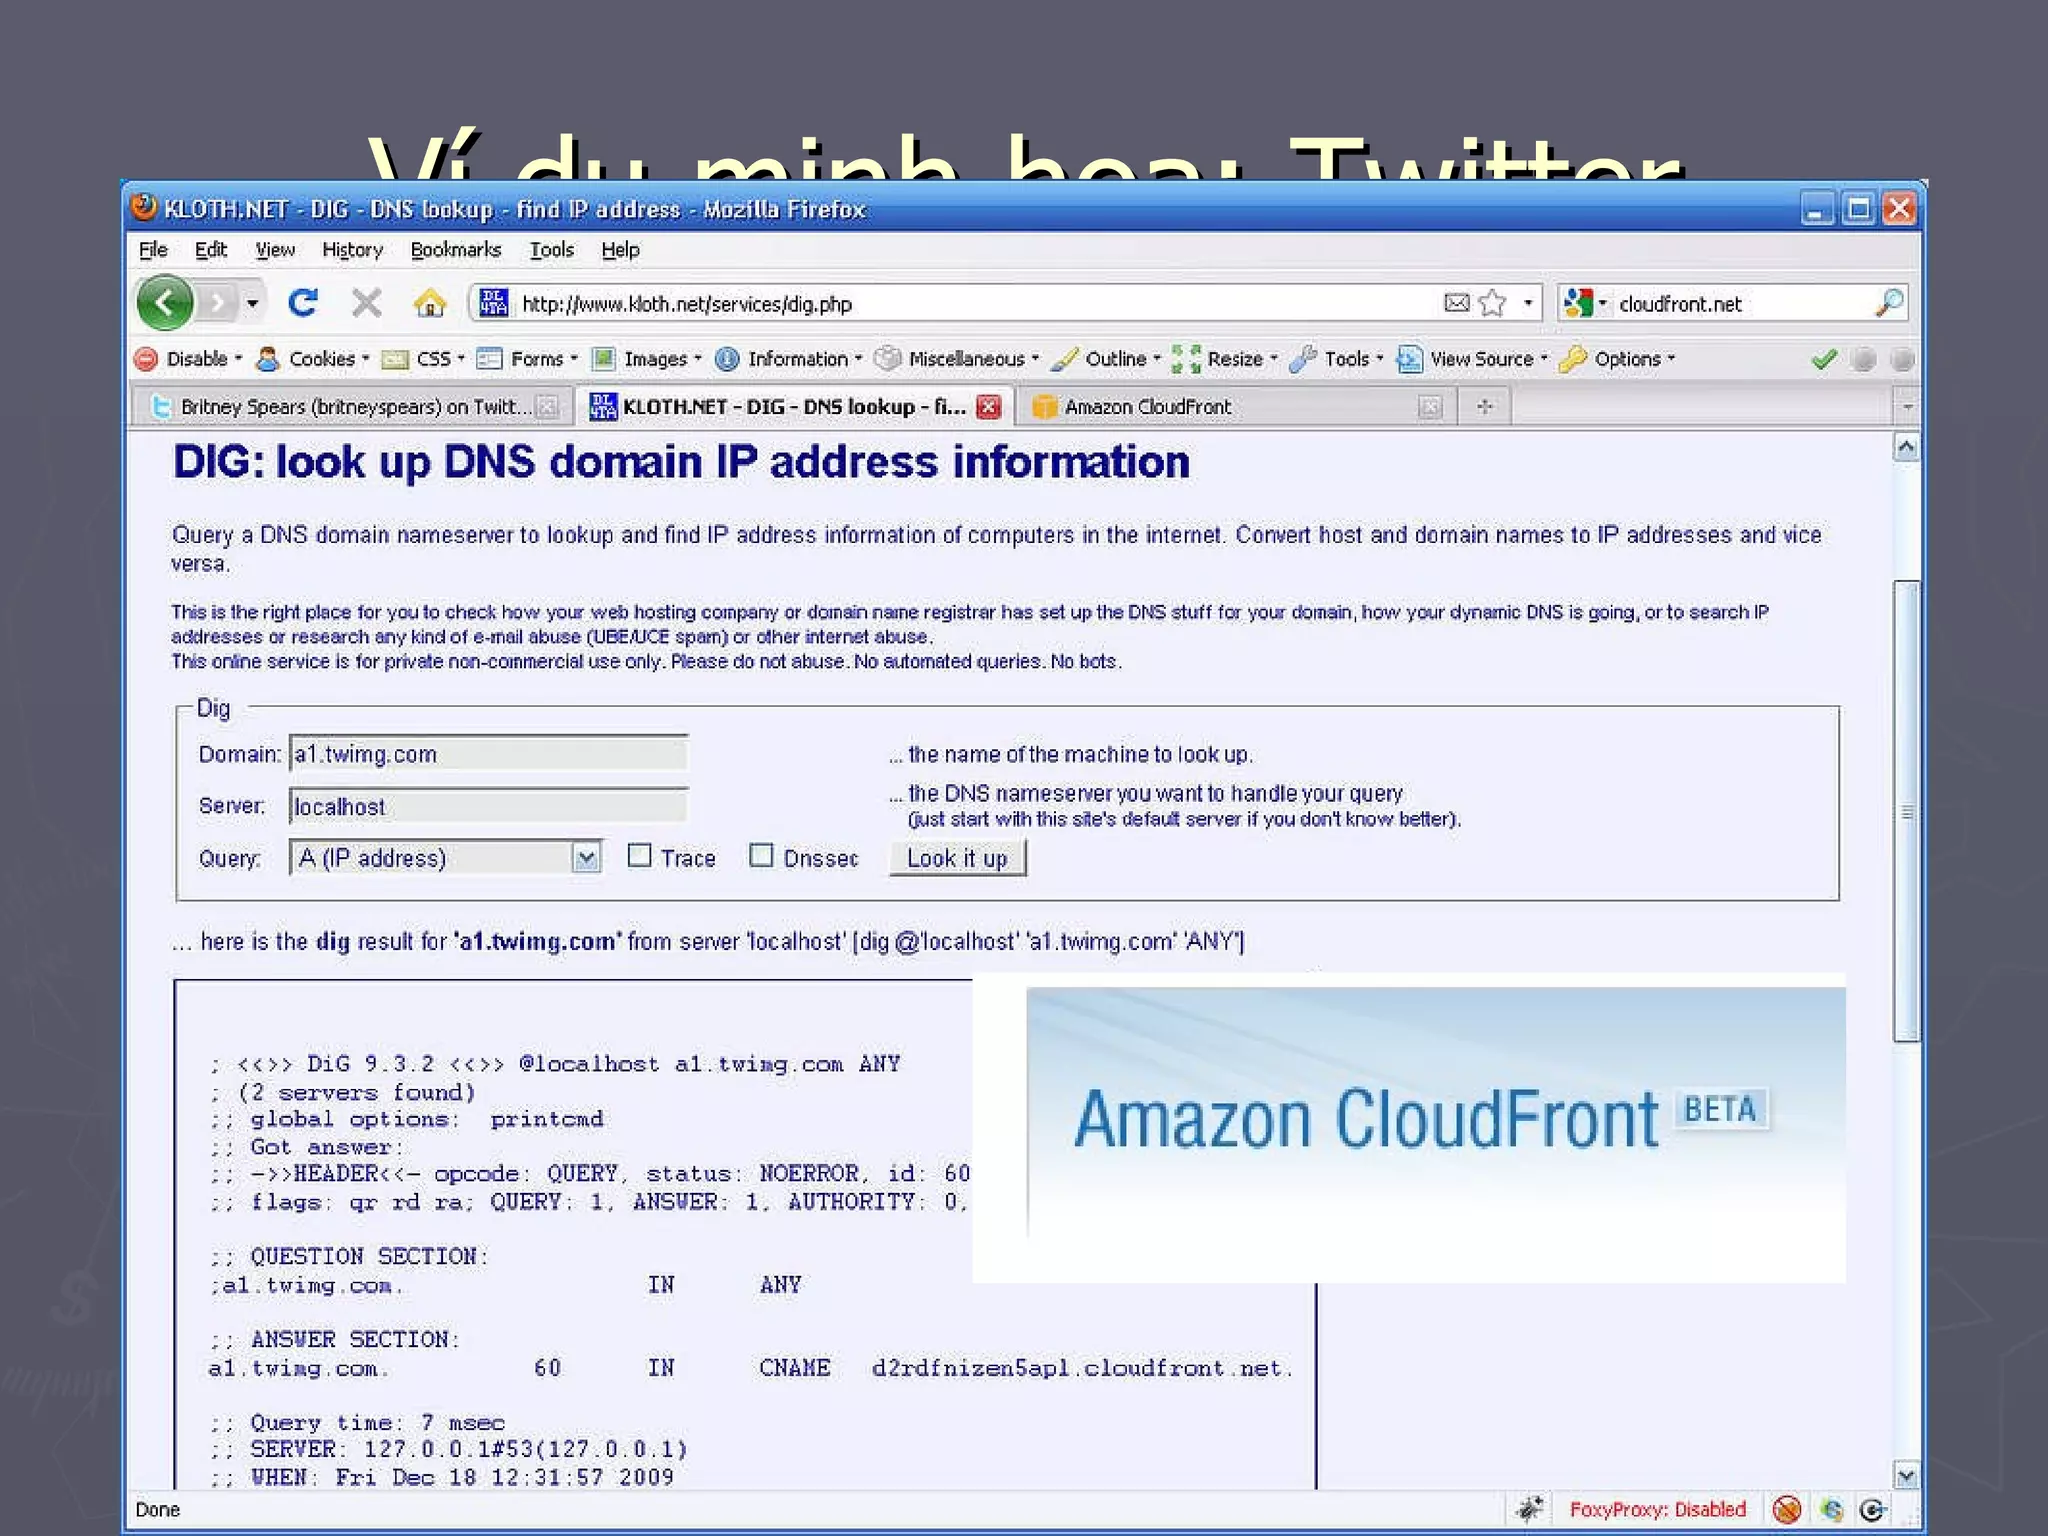
Task: Open a new tab with plus icon
Action: (1484, 407)
